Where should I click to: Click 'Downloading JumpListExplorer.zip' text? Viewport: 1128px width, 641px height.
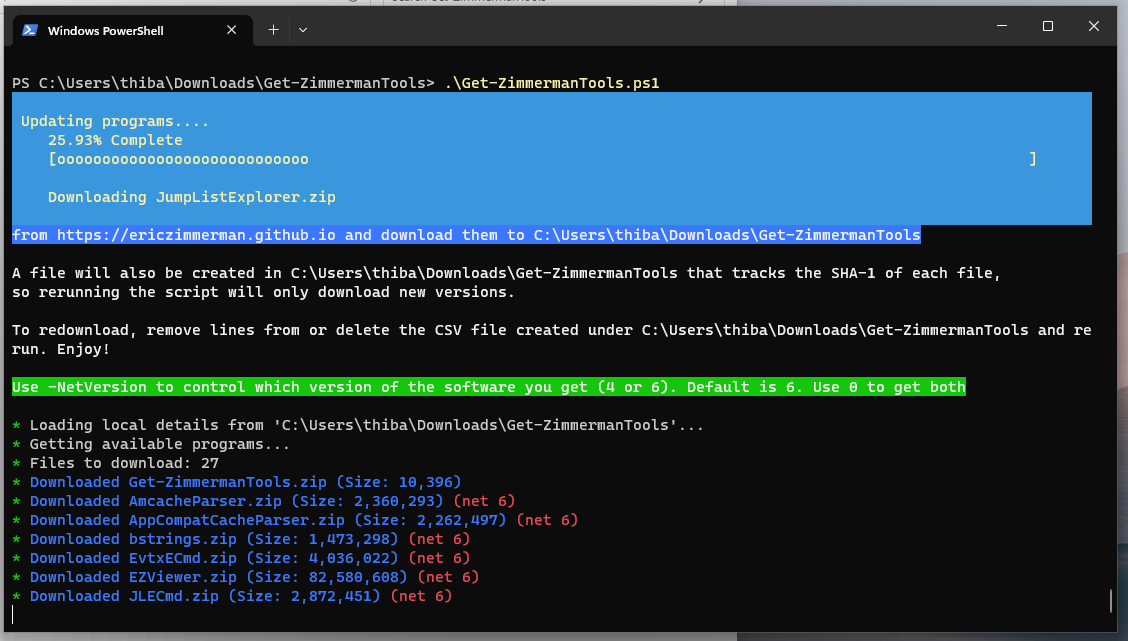192,197
